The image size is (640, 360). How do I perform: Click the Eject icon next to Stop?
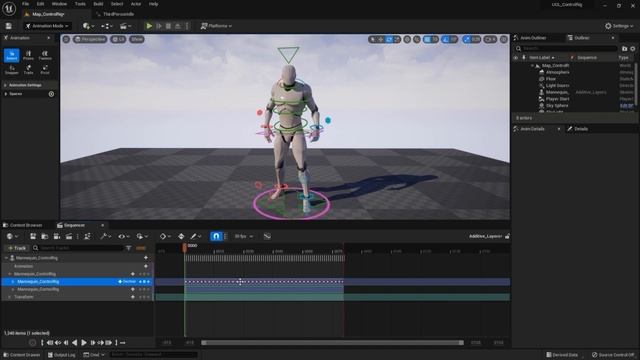coord(178,26)
